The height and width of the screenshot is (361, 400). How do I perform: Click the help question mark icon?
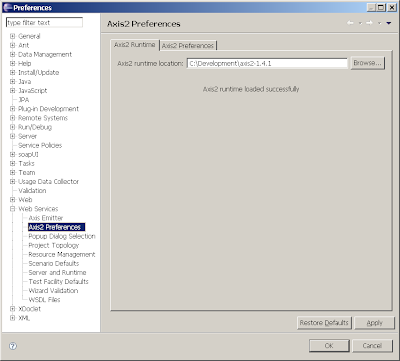point(13,346)
